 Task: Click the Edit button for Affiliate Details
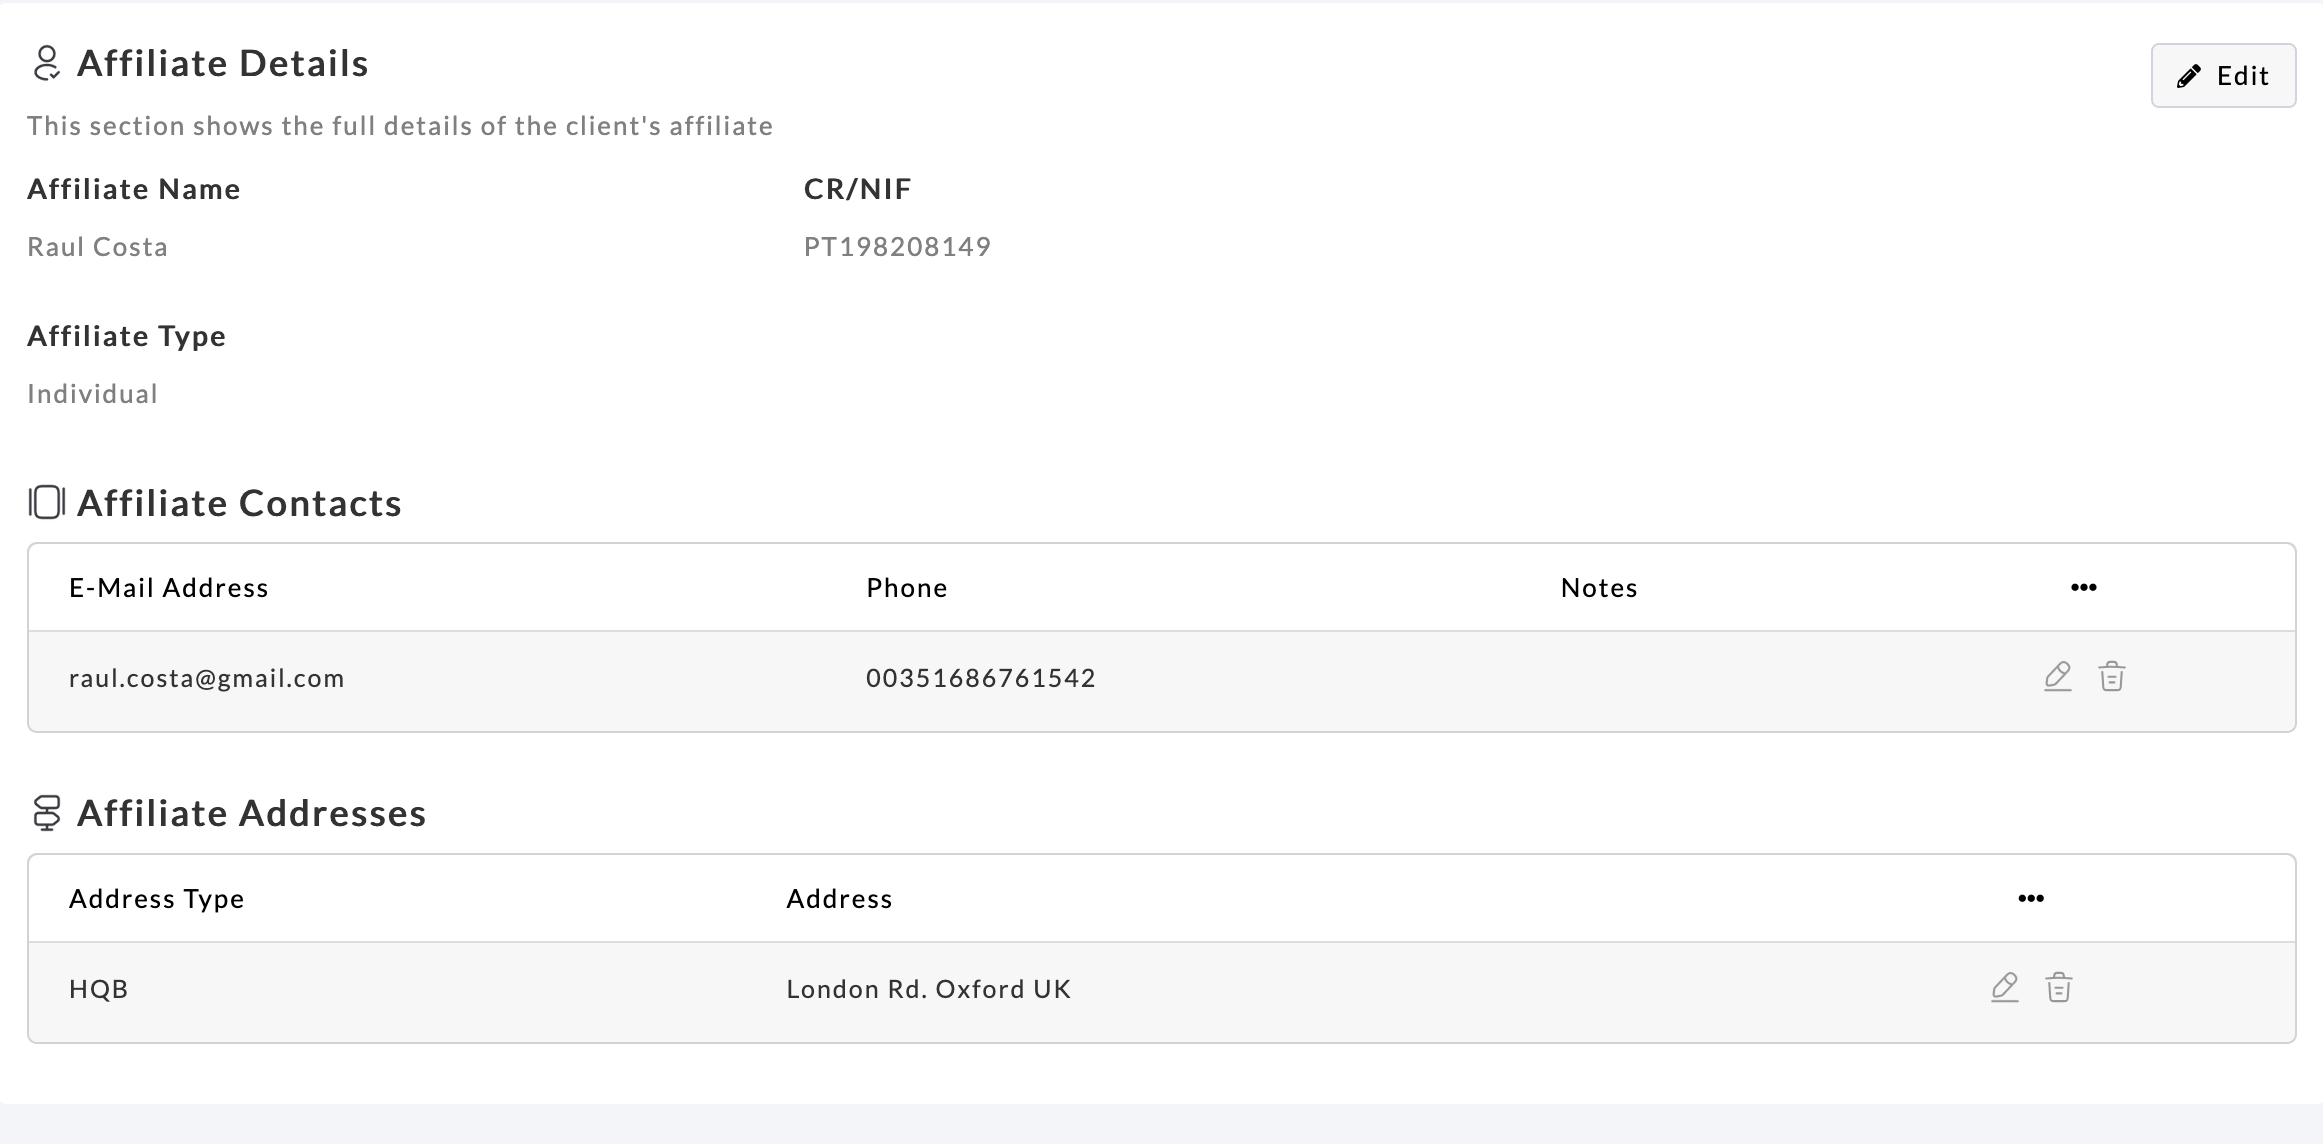2222,76
